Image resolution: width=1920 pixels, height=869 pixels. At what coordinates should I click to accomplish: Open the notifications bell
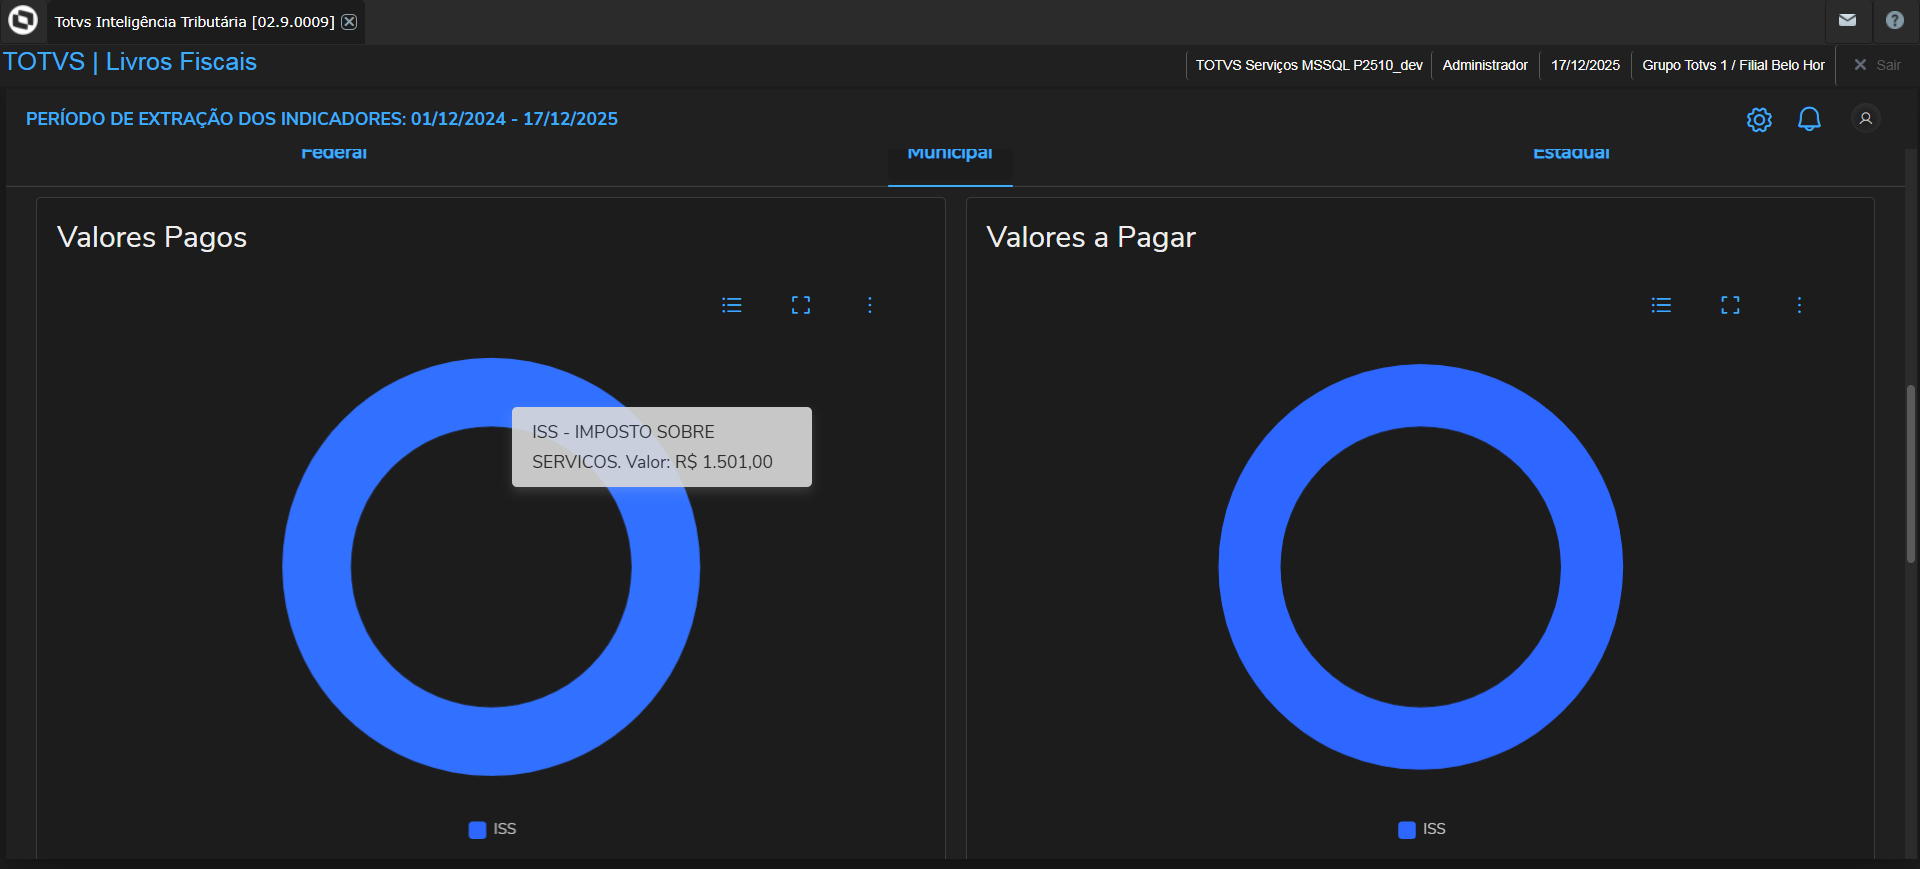[x=1809, y=120]
